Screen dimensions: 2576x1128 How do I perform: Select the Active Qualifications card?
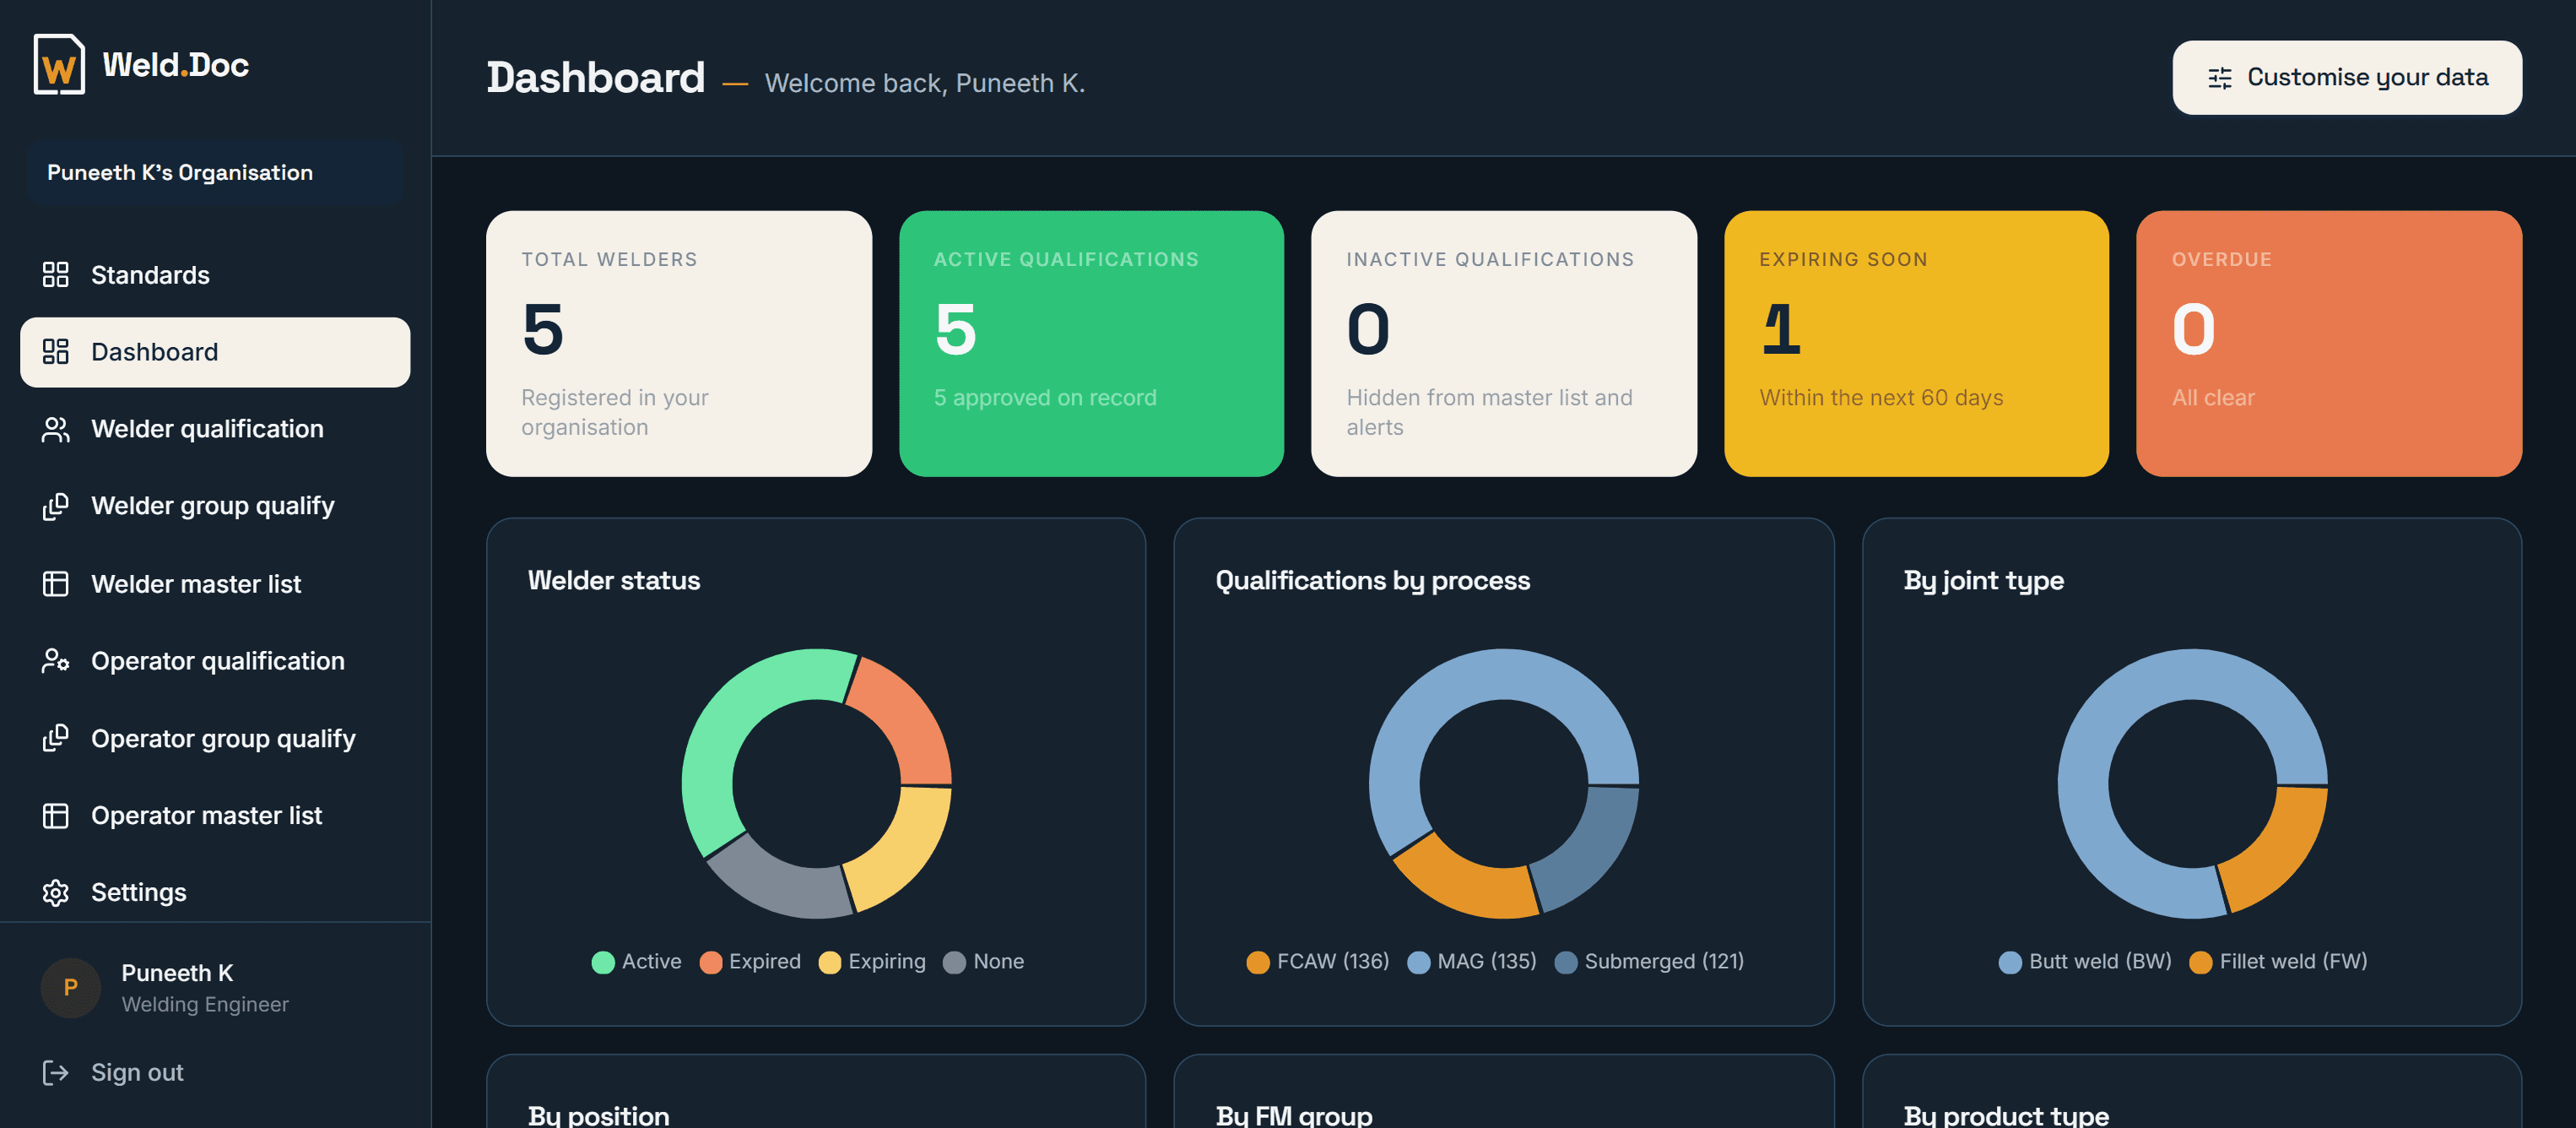tap(1091, 343)
